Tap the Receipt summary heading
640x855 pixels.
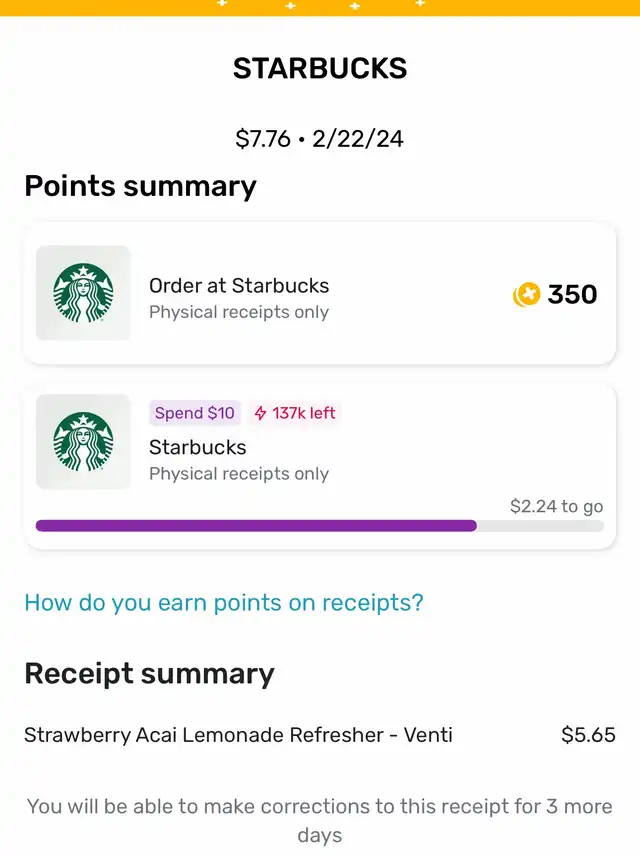[149, 673]
